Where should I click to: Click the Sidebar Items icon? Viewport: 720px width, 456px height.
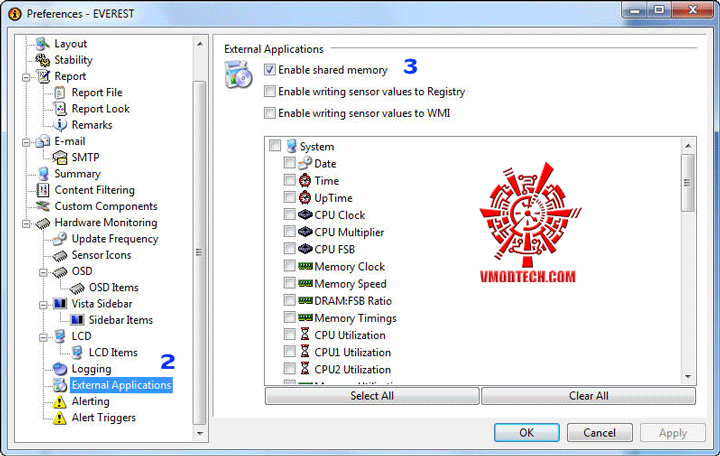(77, 320)
